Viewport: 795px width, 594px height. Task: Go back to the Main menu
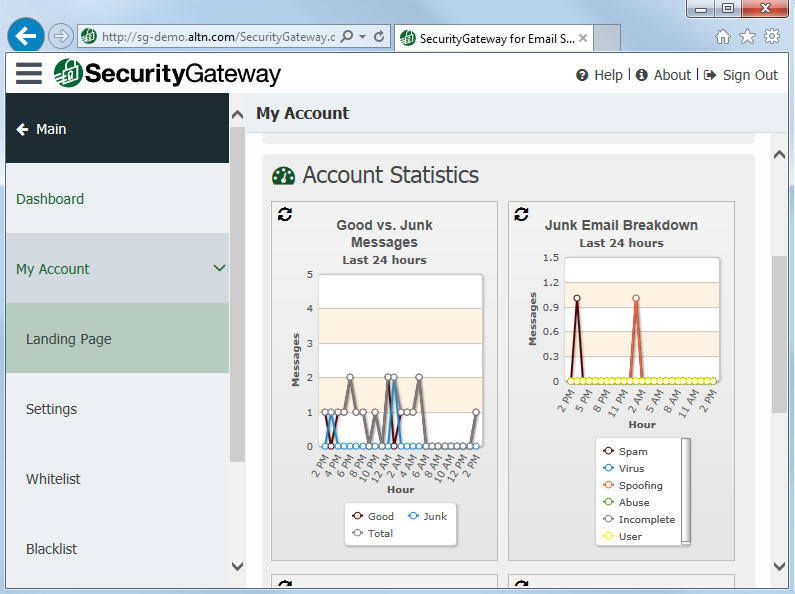tap(117, 129)
